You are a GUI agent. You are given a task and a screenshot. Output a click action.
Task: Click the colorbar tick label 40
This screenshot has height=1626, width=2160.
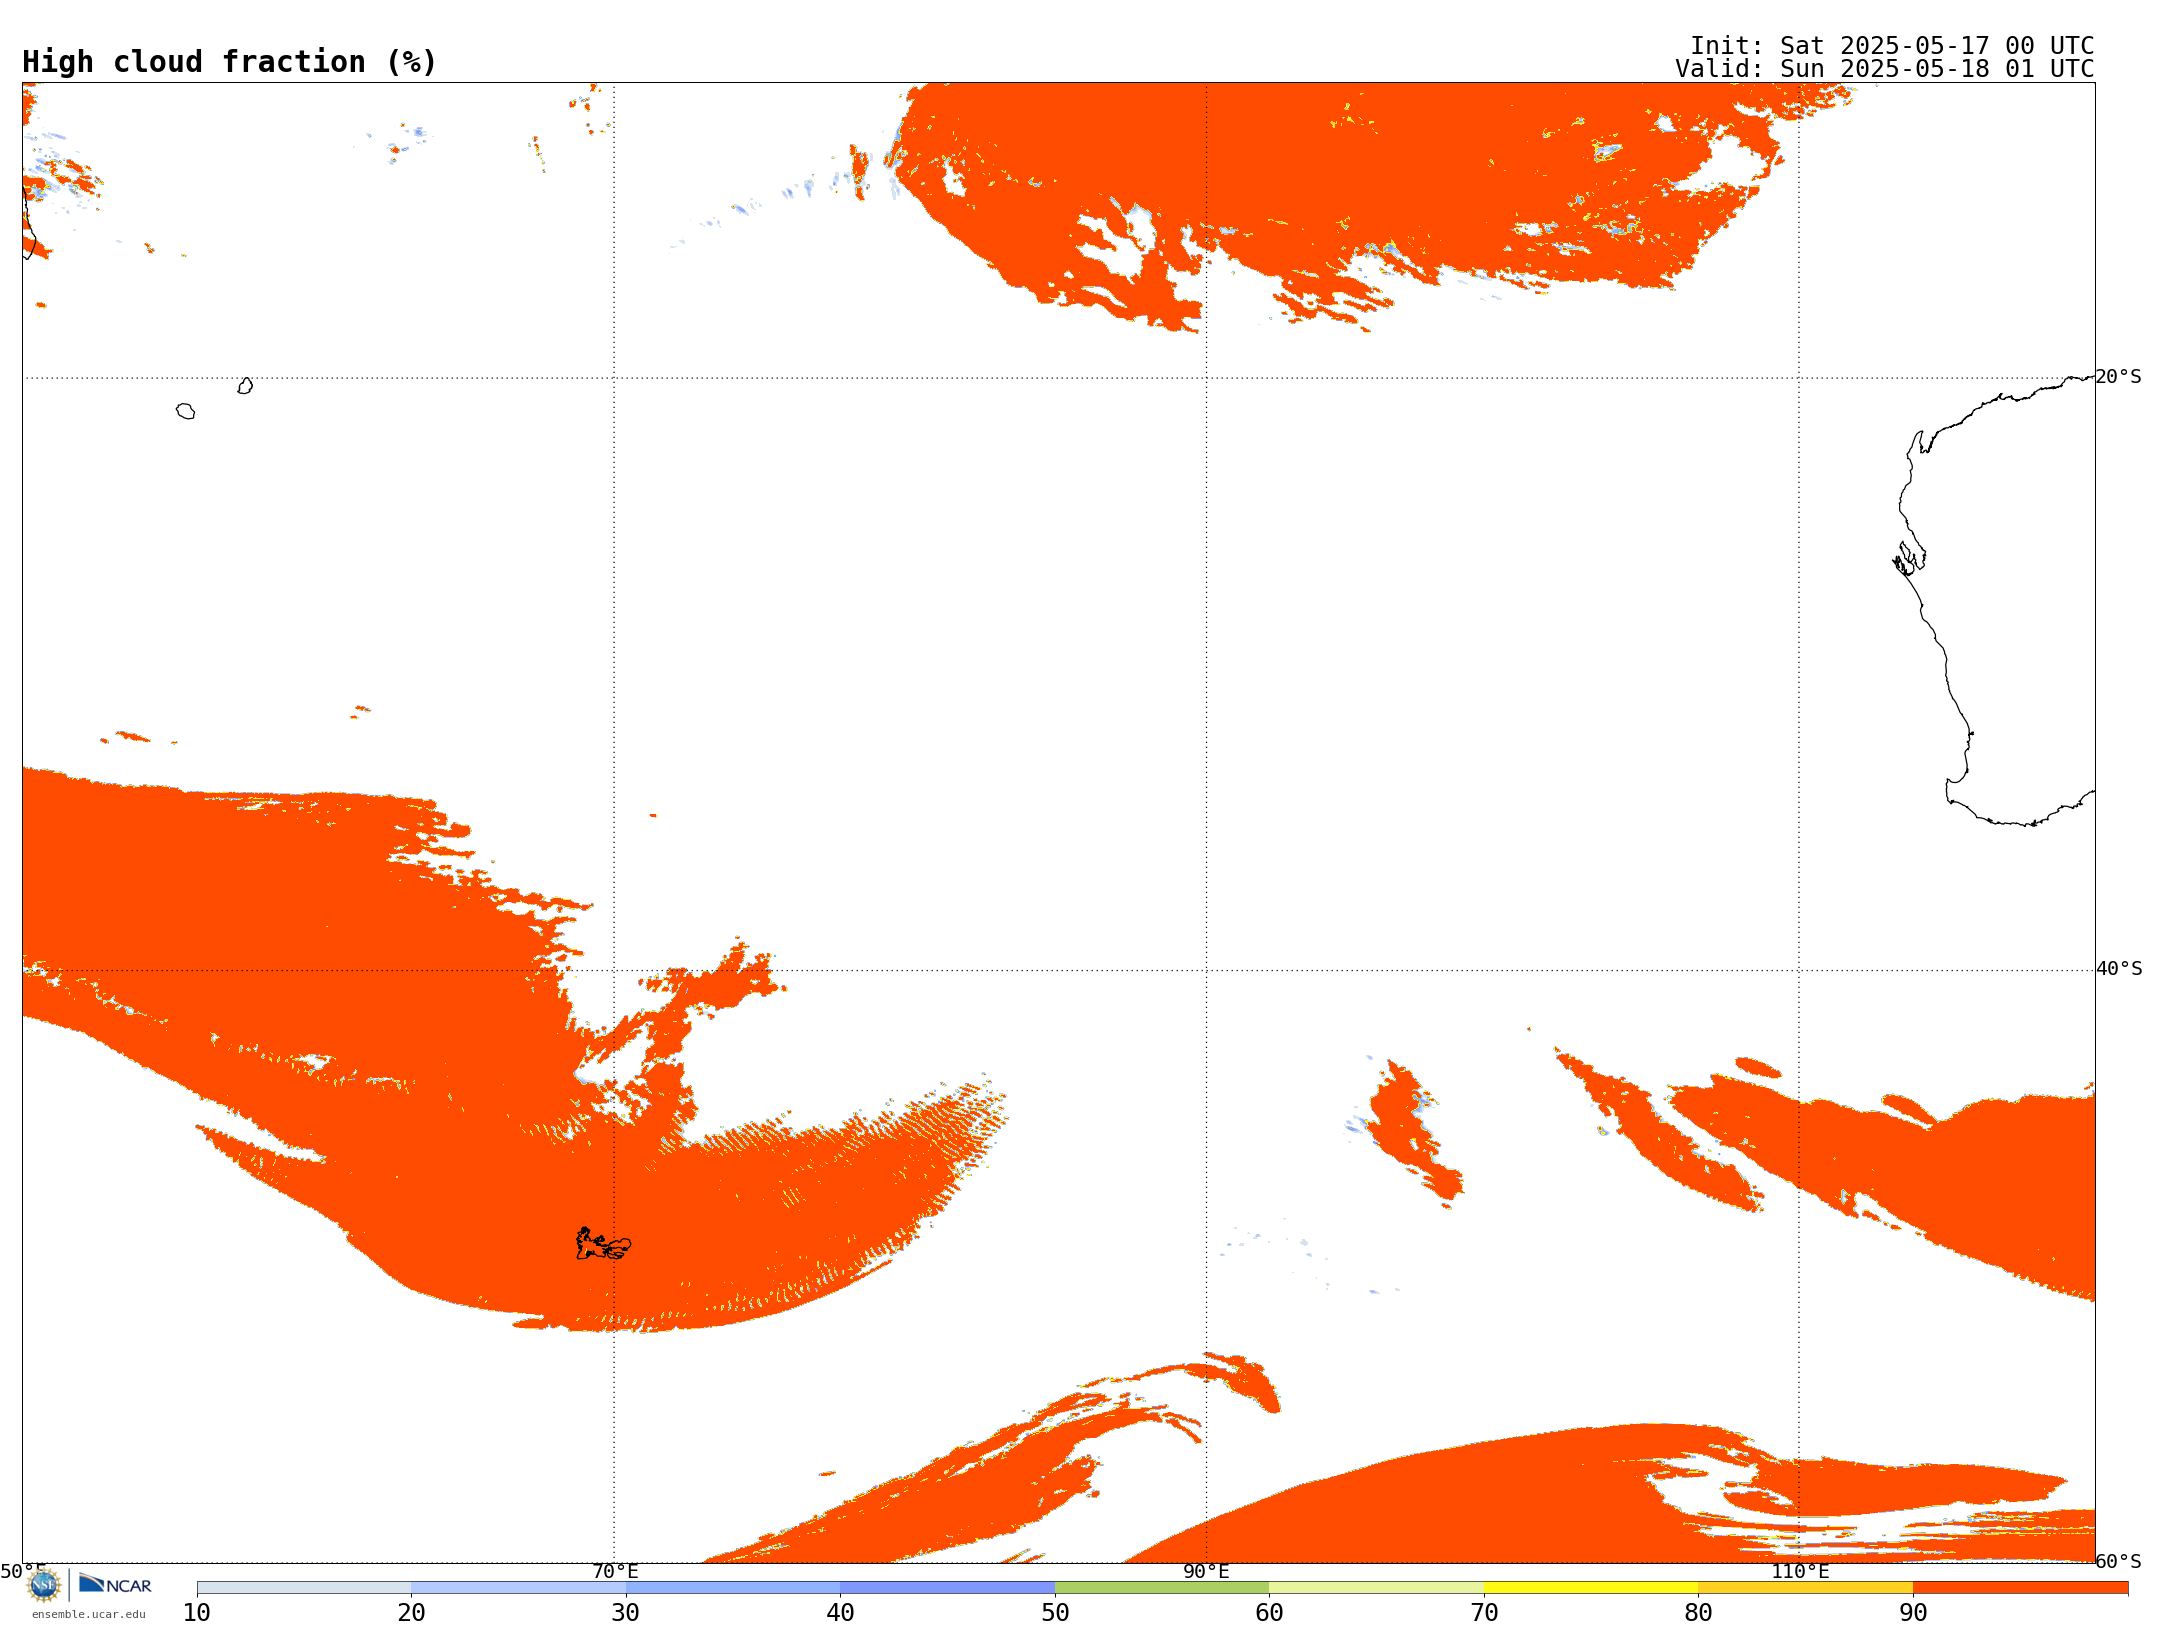[x=840, y=1613]
